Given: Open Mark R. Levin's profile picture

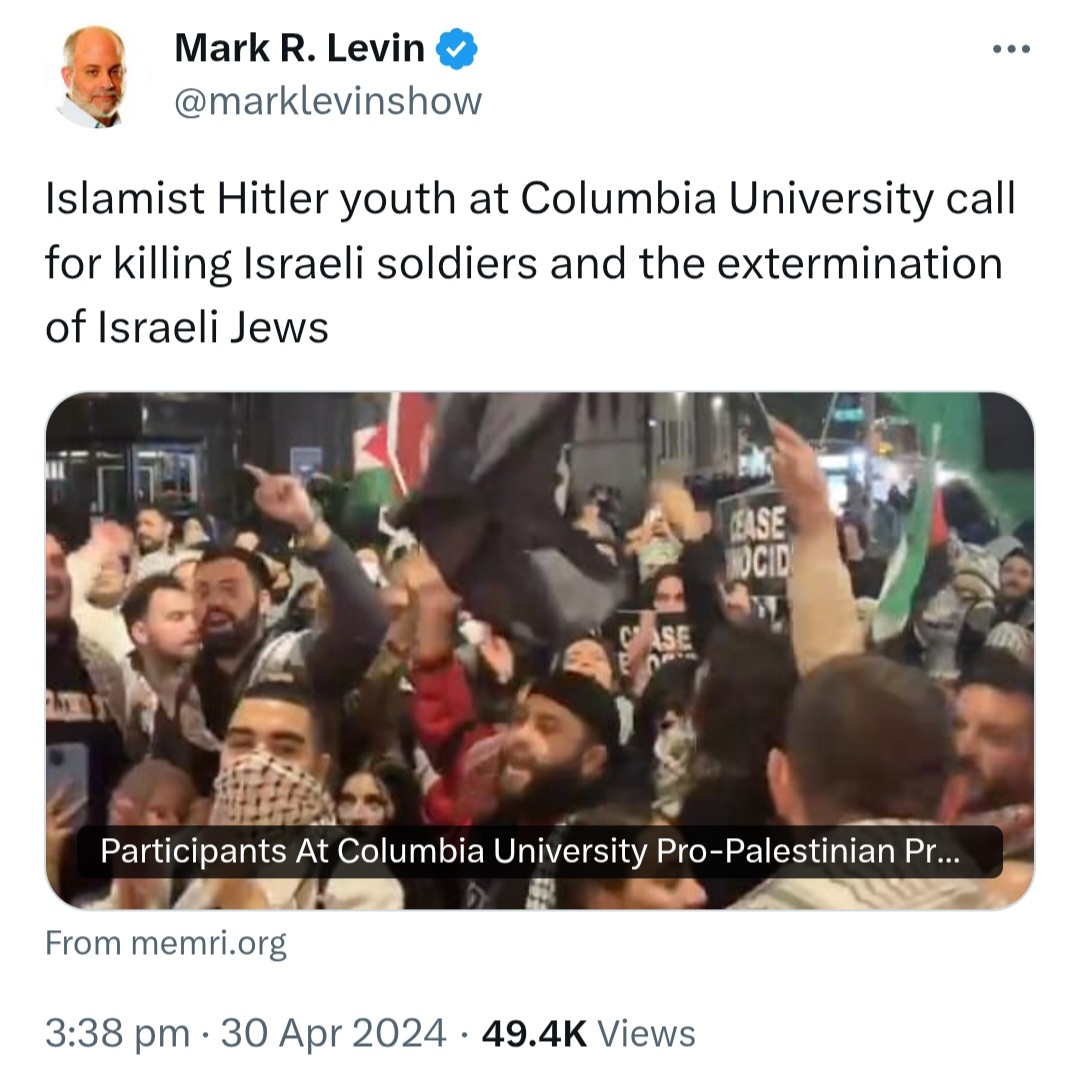Looking at the screenshot, I should (94, 76).
